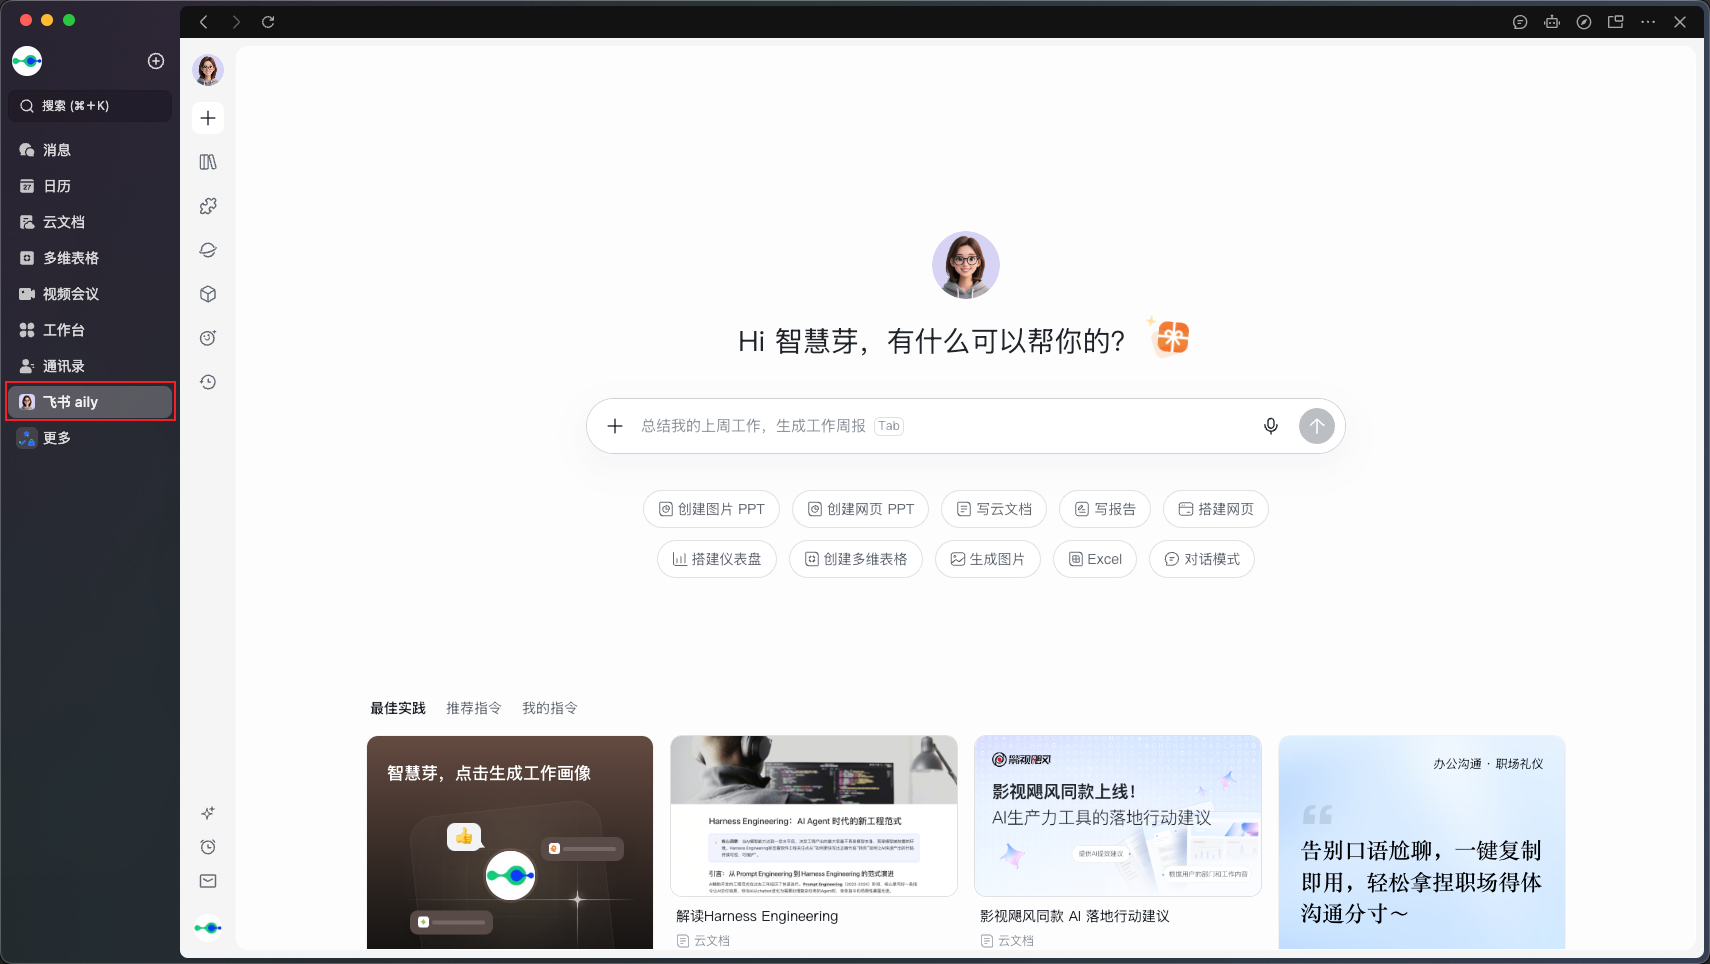Click the robot icon in title bar
Viewport: 1710px width, 964px height.
pyautogui.click(x=1552, y=22)
